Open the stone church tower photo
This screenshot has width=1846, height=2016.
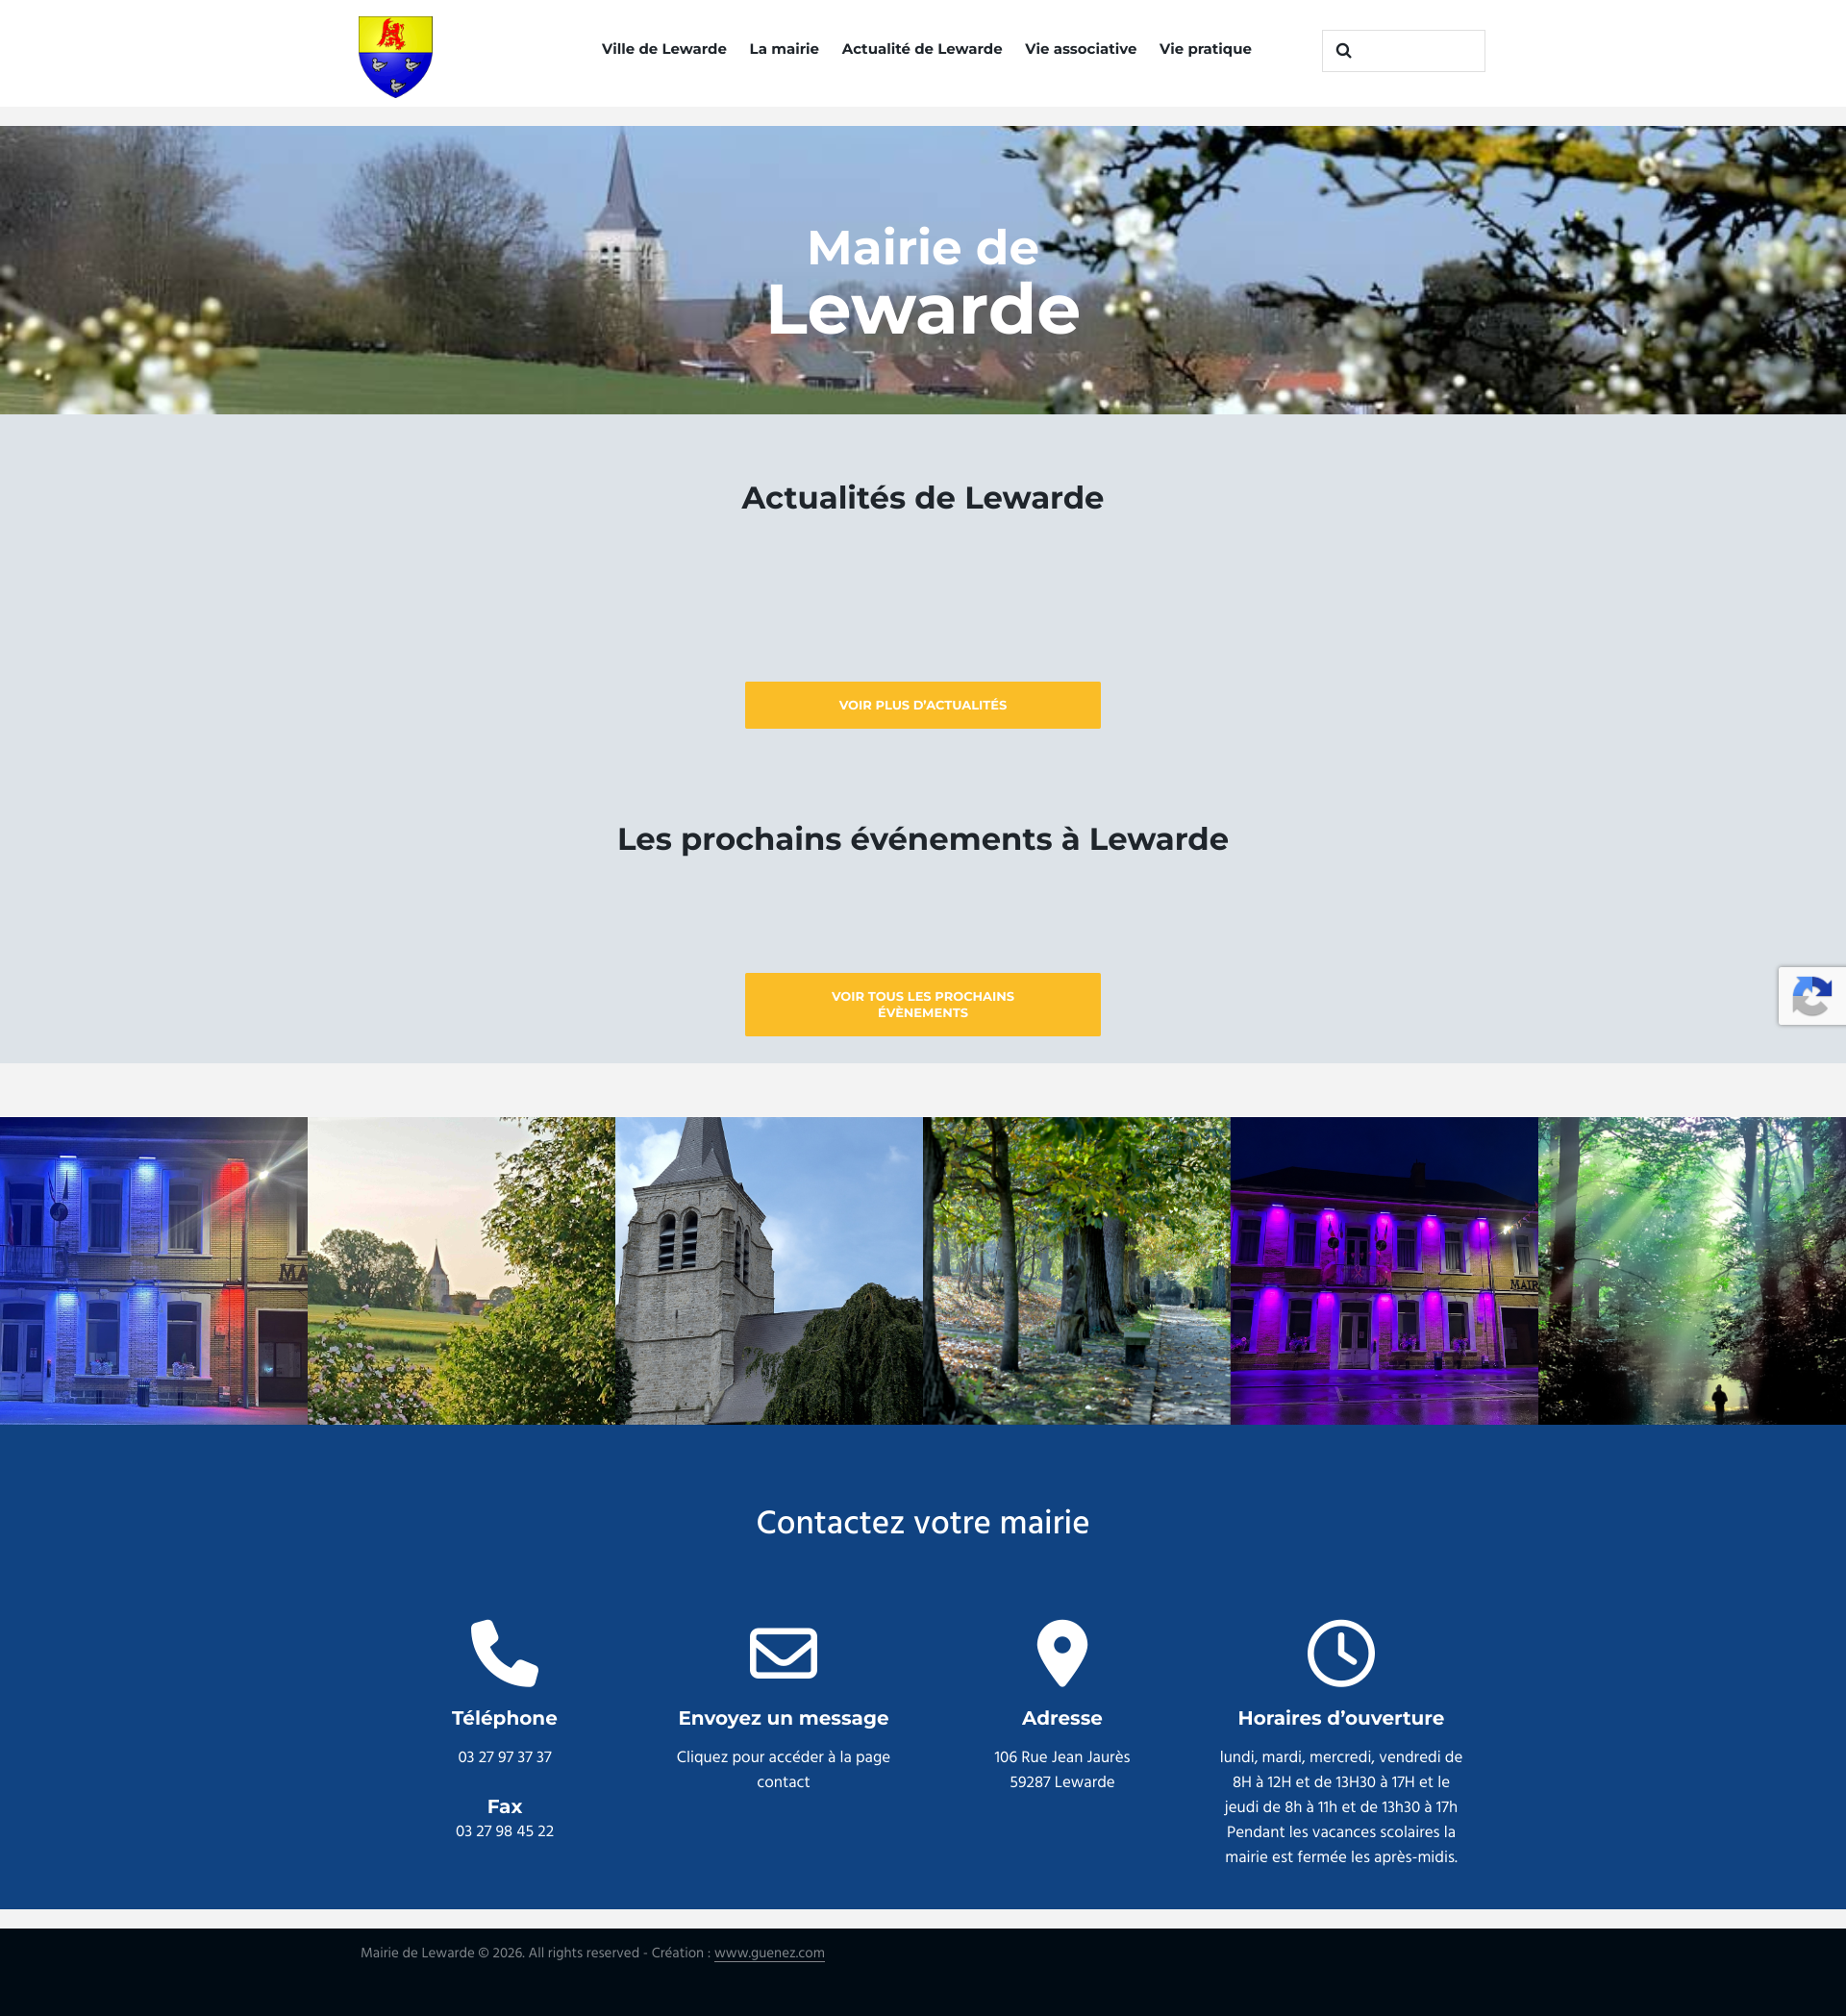point(769,1270)
